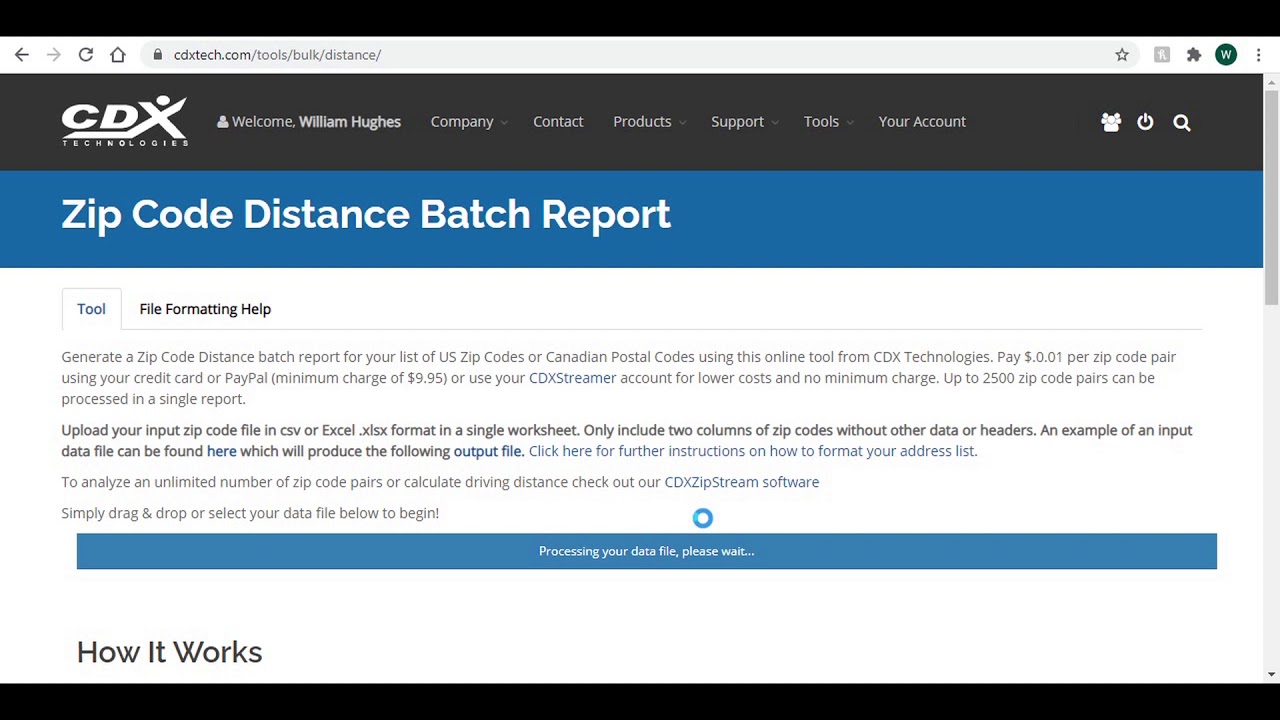Viewport: 1280px width, 720px height.
Task: Expand the Support dropdown menu
Action: (745, 122)
